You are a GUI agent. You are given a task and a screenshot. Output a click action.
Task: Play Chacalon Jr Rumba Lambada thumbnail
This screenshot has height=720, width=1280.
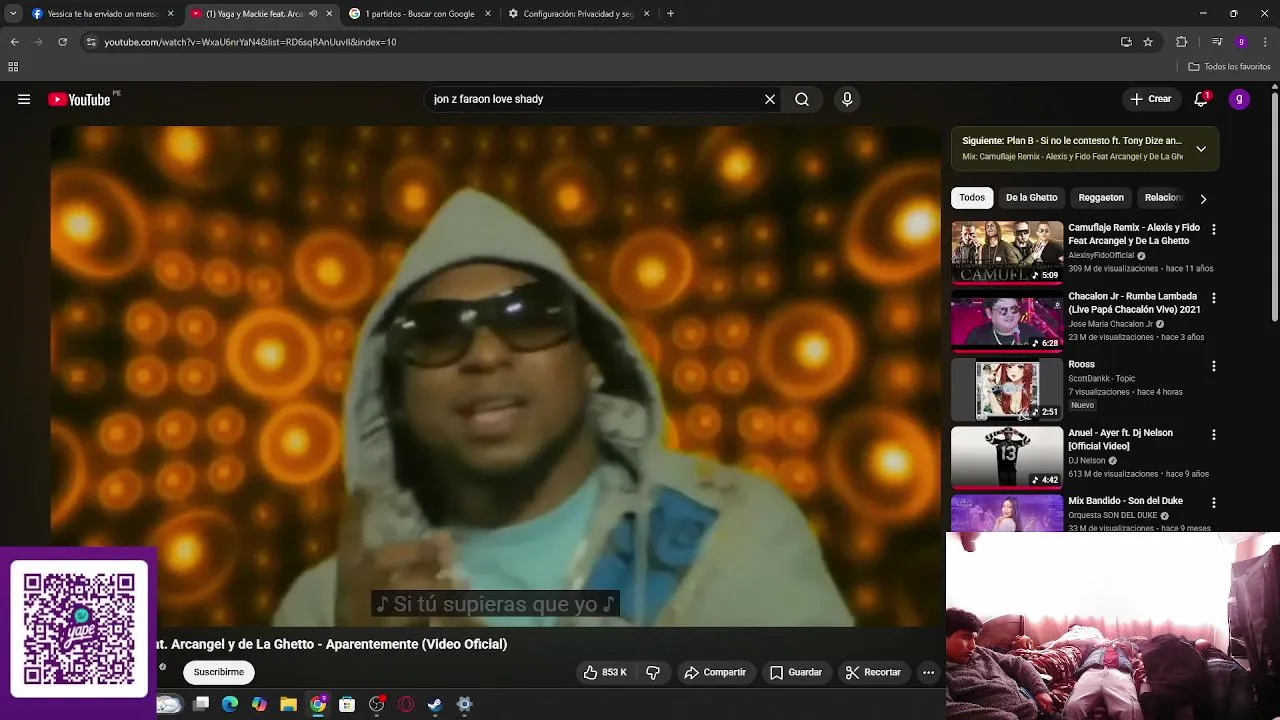(1007, 321)
